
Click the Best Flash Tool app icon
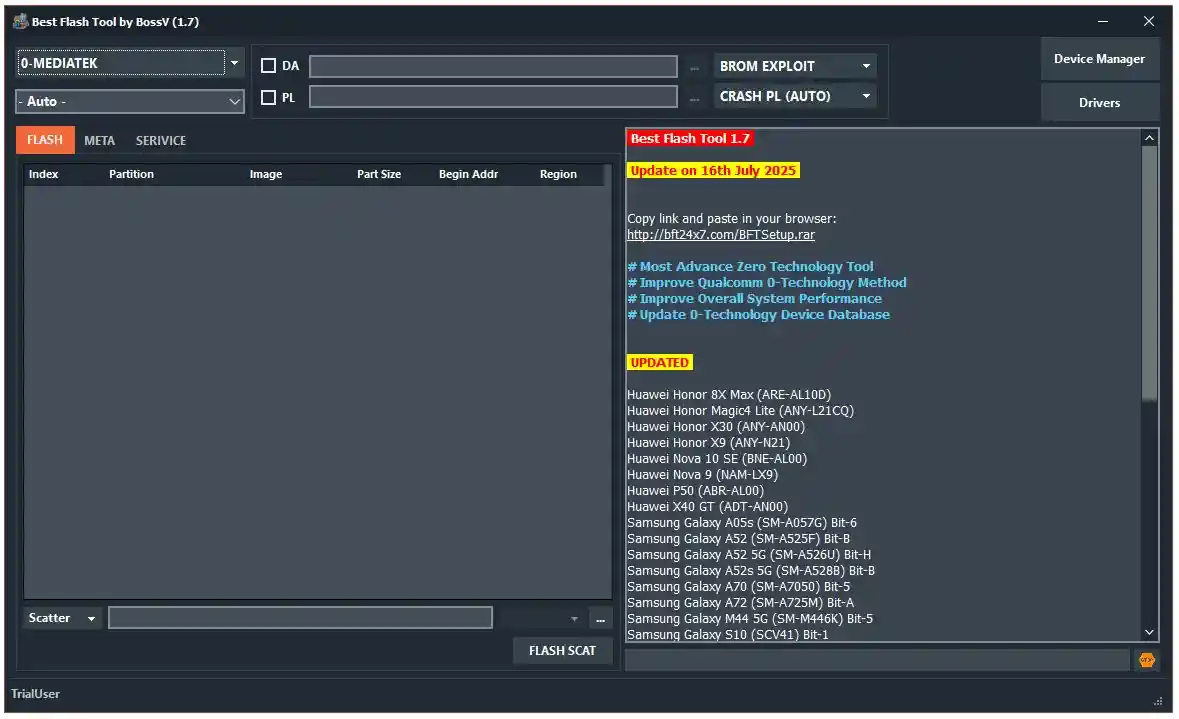pyautogui.click(x=20, y=22)
